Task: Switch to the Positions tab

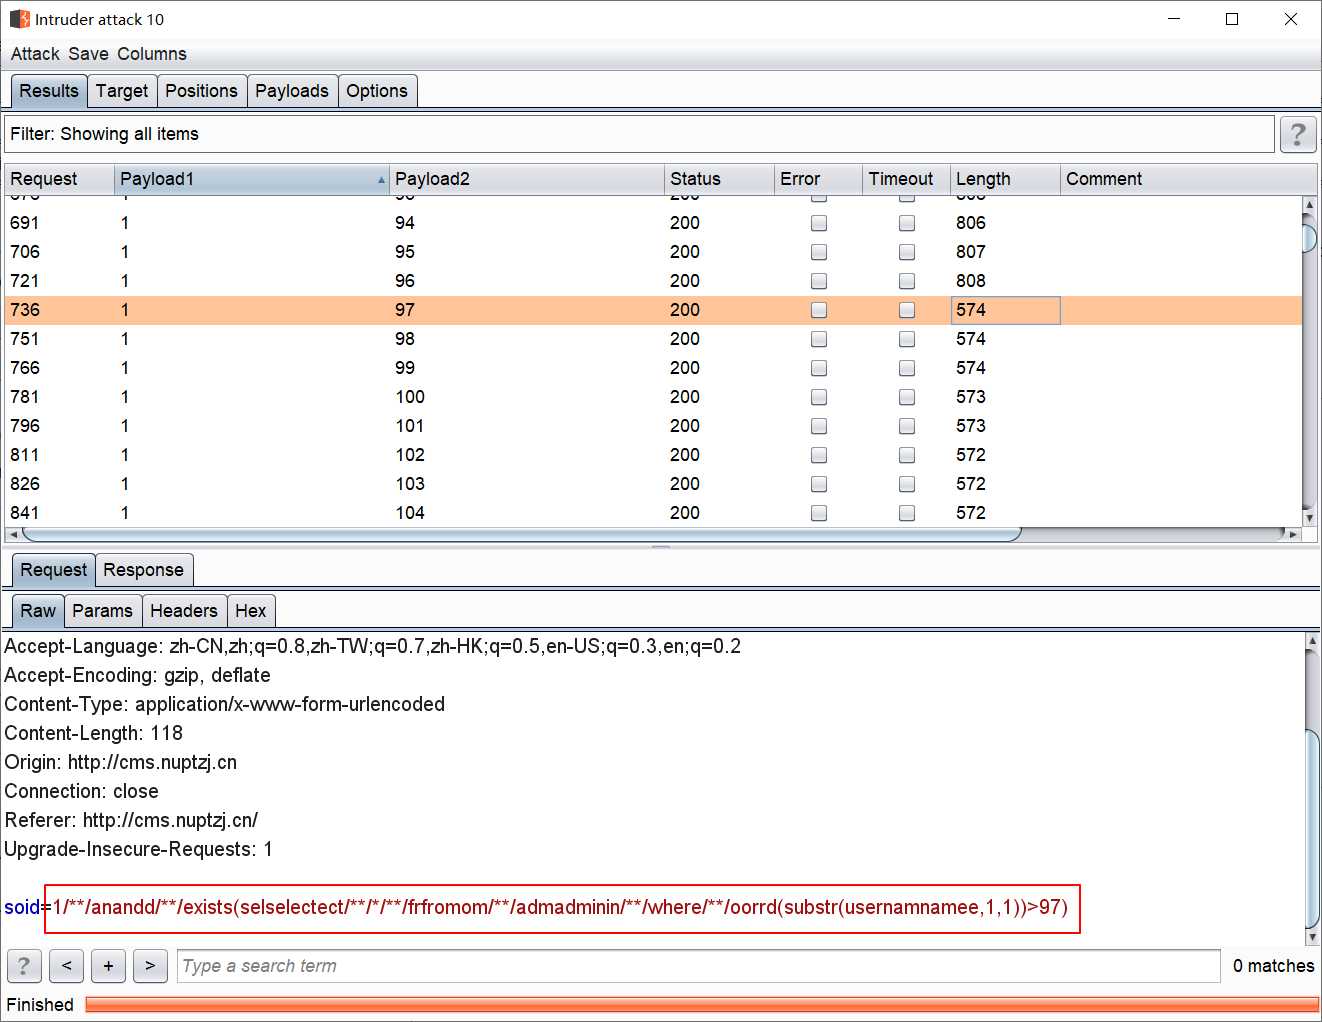Action: pos(201,91)
